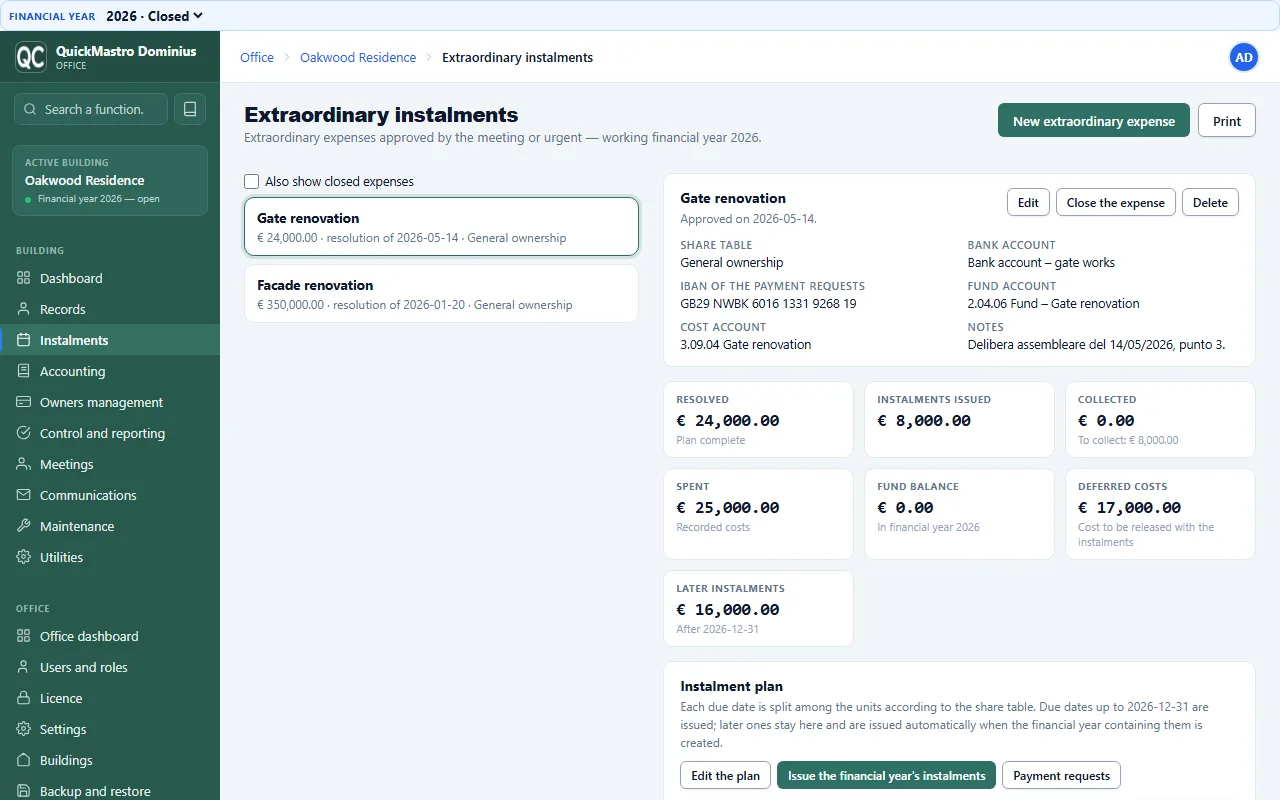This screenshot has height=800, width=1280.
Task: Click the Later Instalments € 16,000.00 value
Action: 727,609
